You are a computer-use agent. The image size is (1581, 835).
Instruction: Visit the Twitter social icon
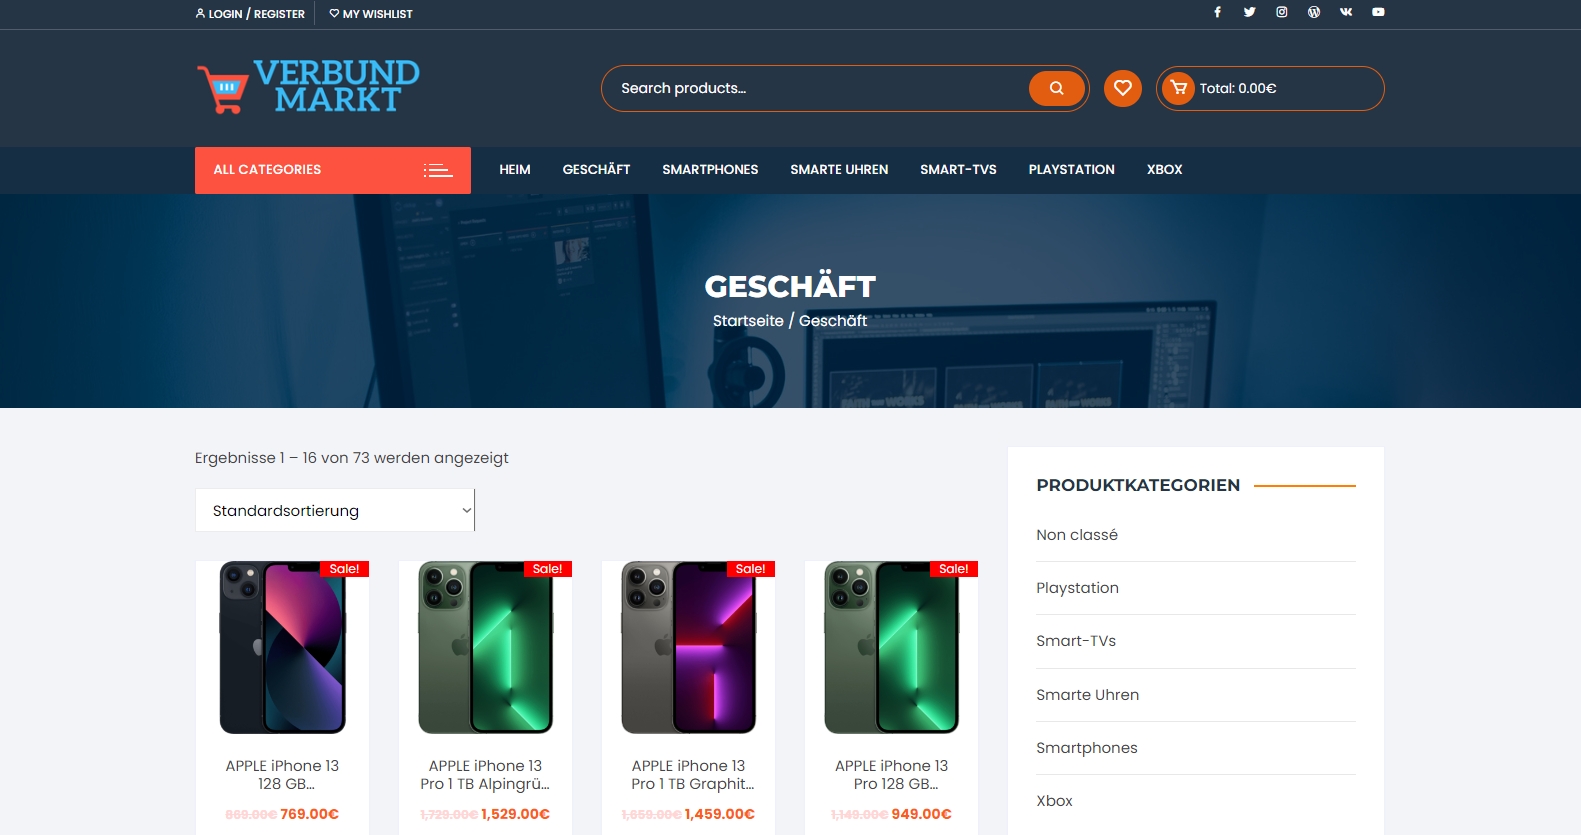[x=1249, y=12]
